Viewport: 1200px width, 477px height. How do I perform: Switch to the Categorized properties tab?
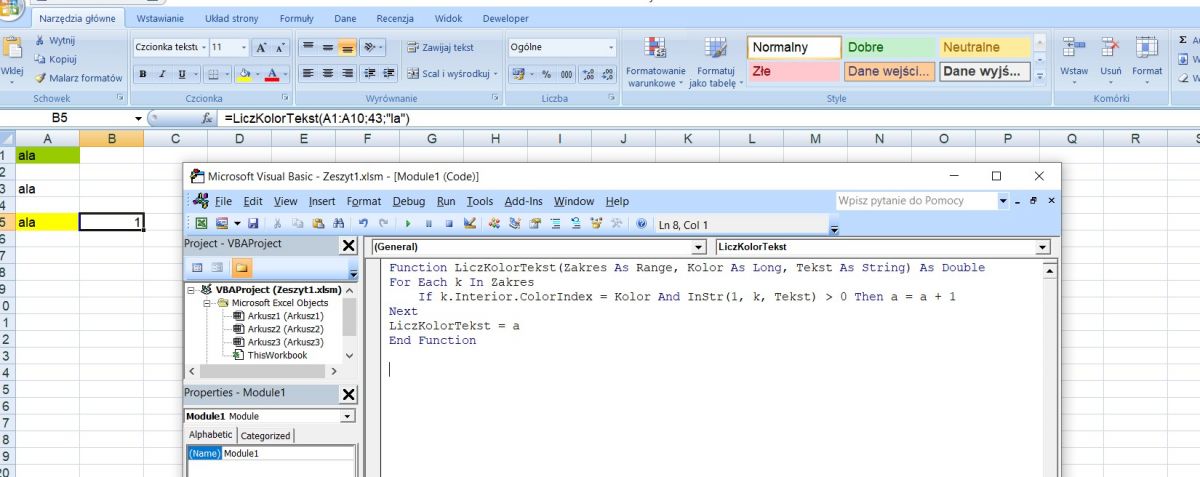click(266, 435)
